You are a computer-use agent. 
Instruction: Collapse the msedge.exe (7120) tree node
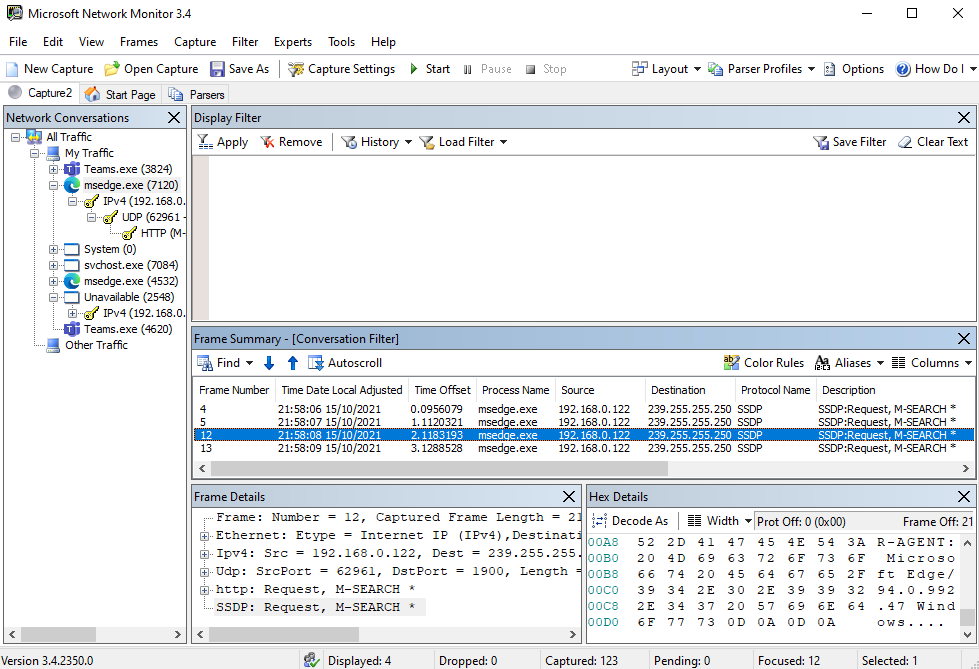point(54,185)
